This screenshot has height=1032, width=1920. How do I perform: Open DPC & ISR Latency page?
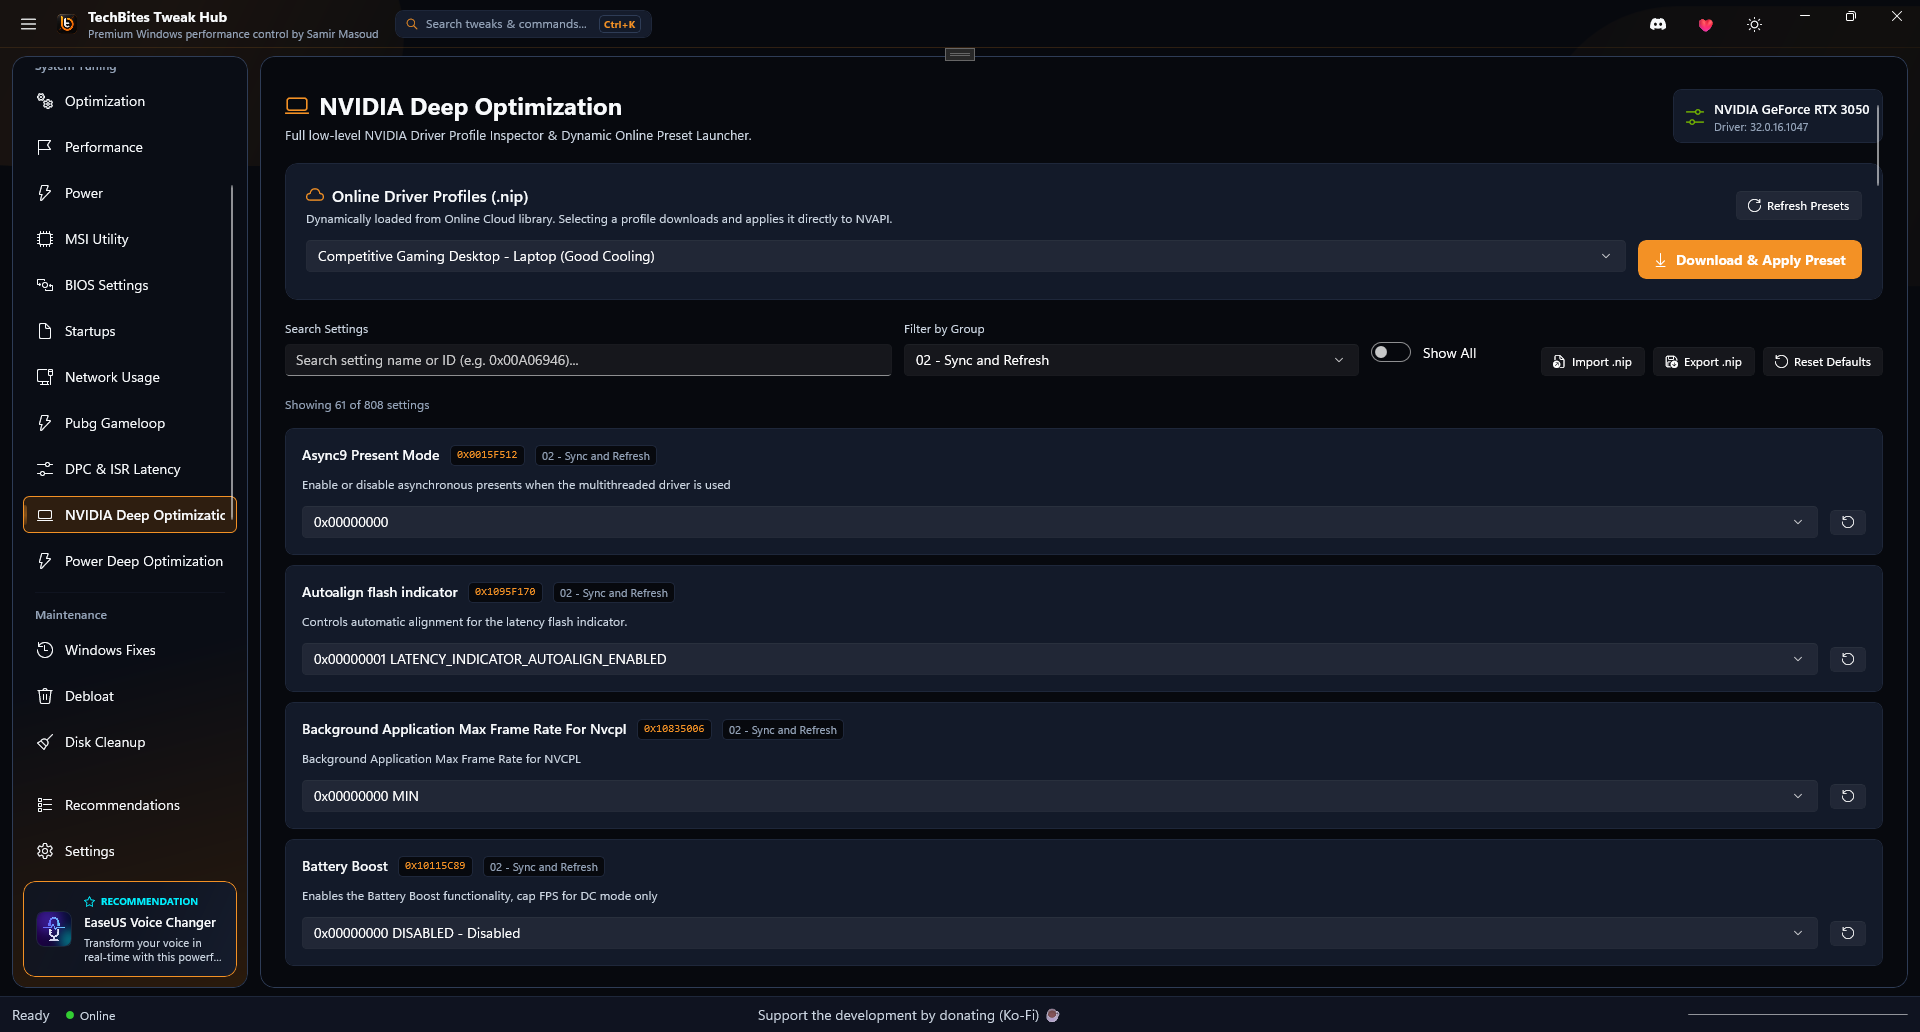(129, 469)
